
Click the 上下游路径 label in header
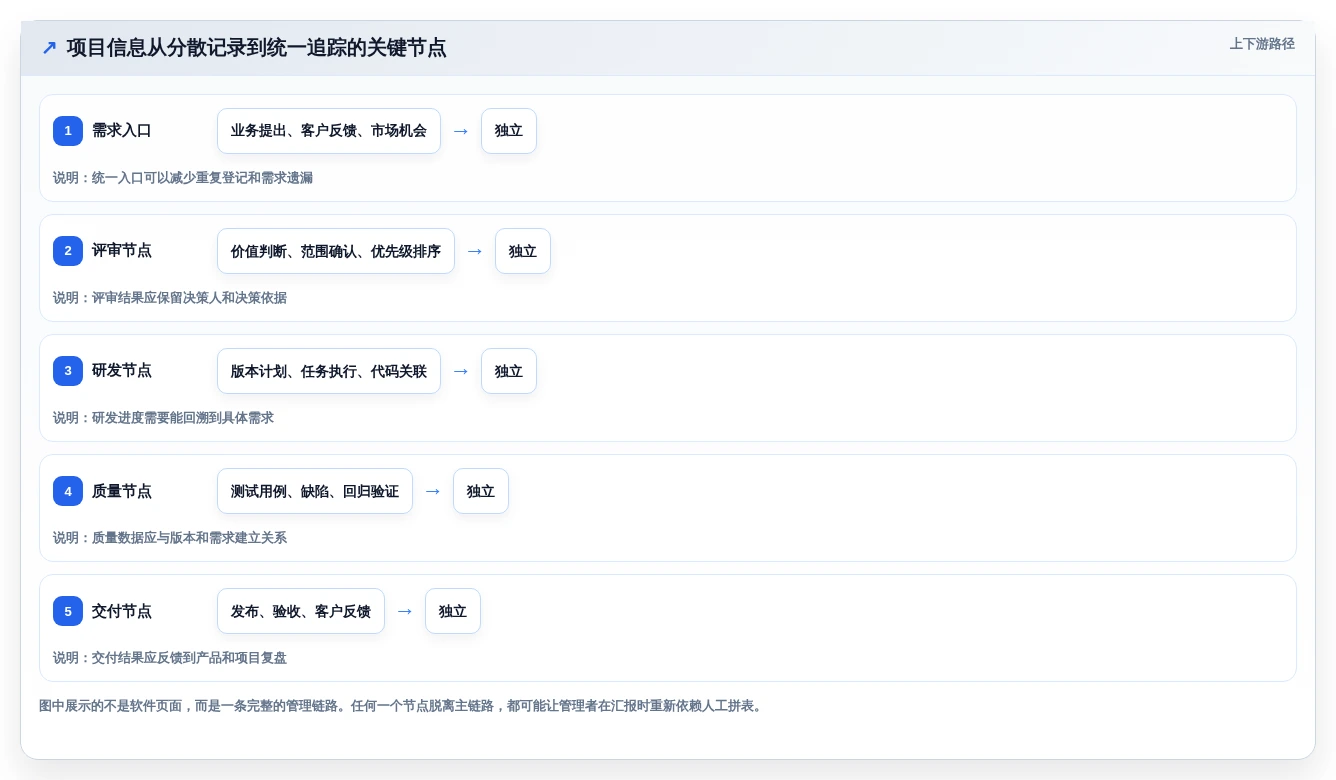coord(1262,44)
